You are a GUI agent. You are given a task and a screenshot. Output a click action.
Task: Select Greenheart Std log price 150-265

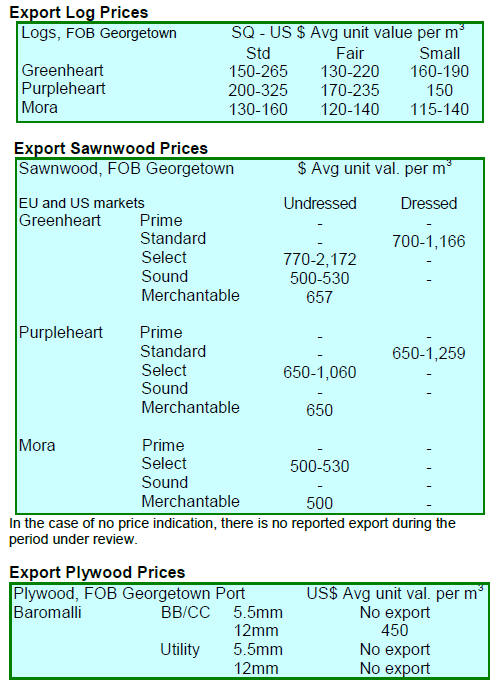click(258, 71)
